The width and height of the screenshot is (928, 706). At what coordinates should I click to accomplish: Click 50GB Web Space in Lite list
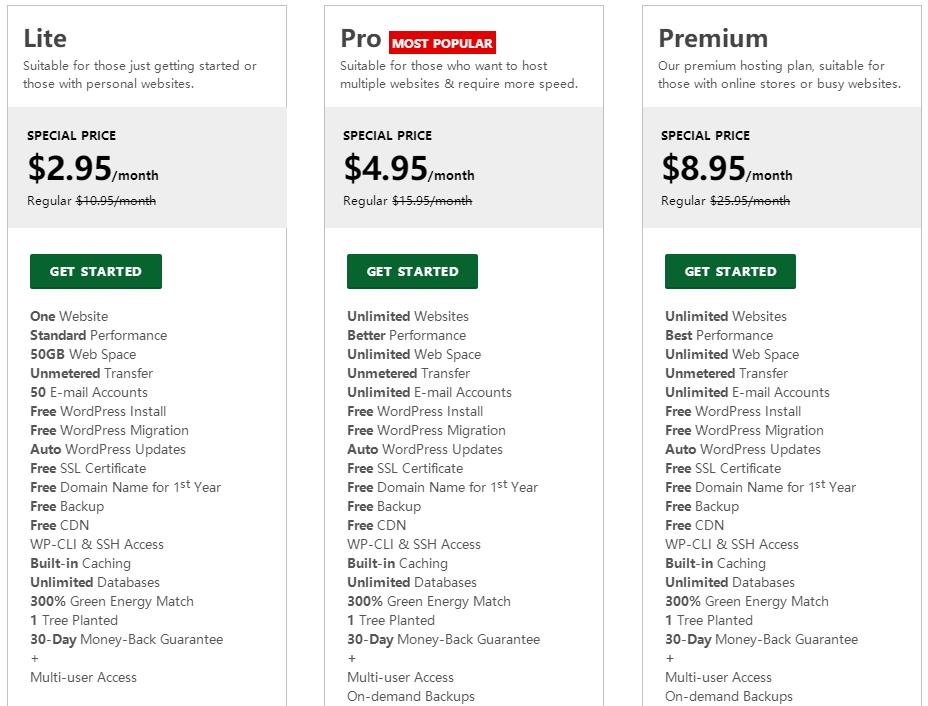tap(83, 354)
